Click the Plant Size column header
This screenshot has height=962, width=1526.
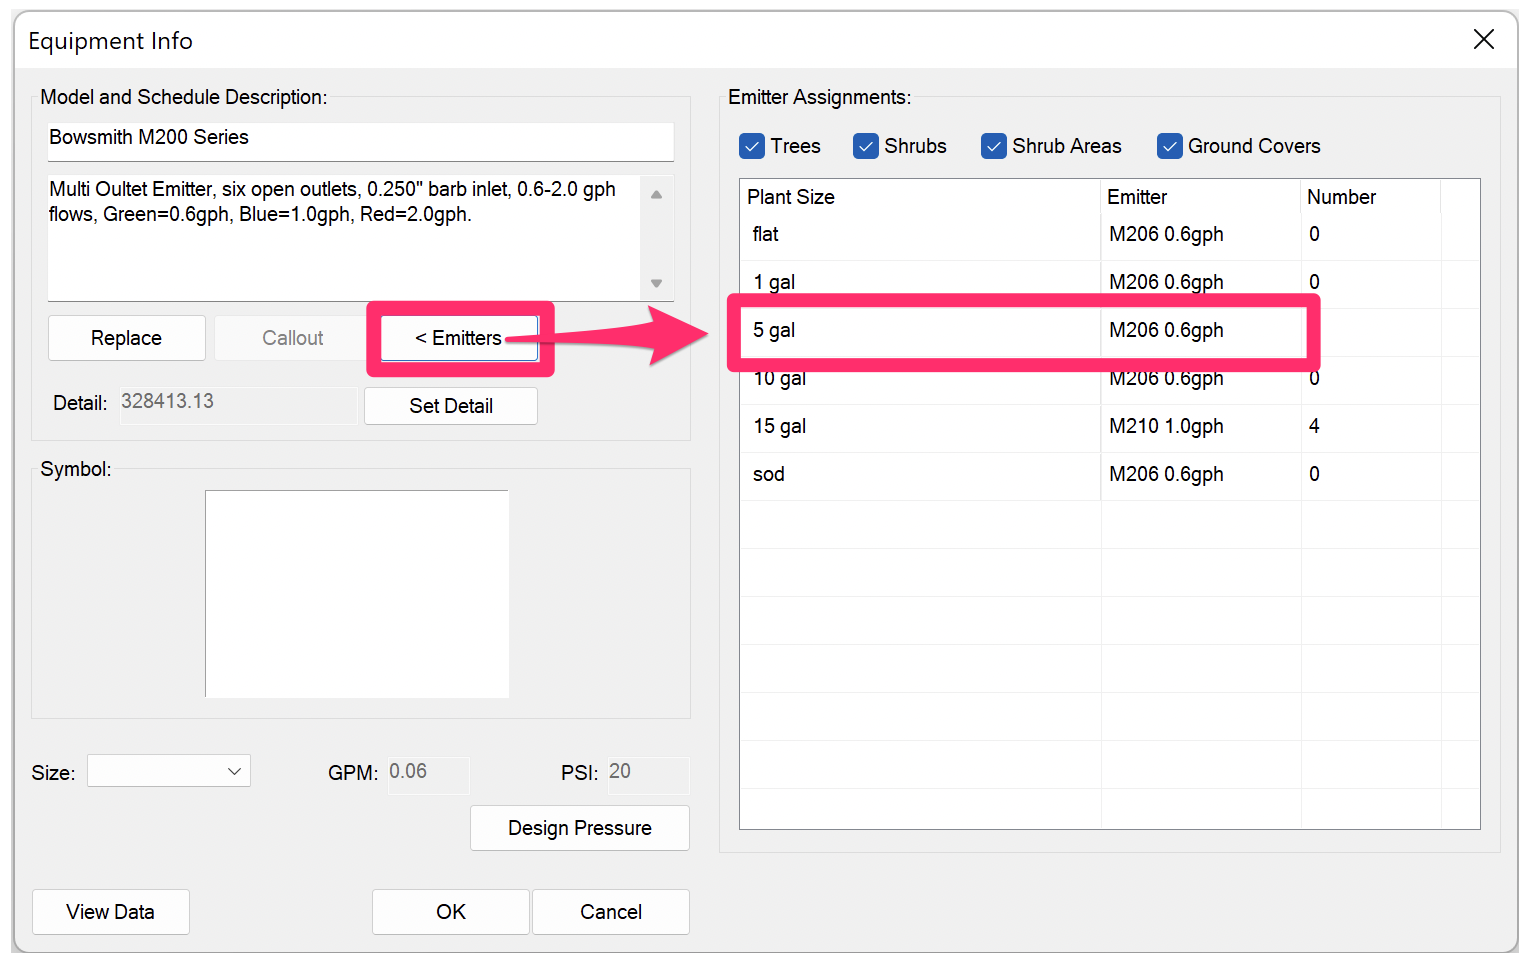(x=920, y=197)
